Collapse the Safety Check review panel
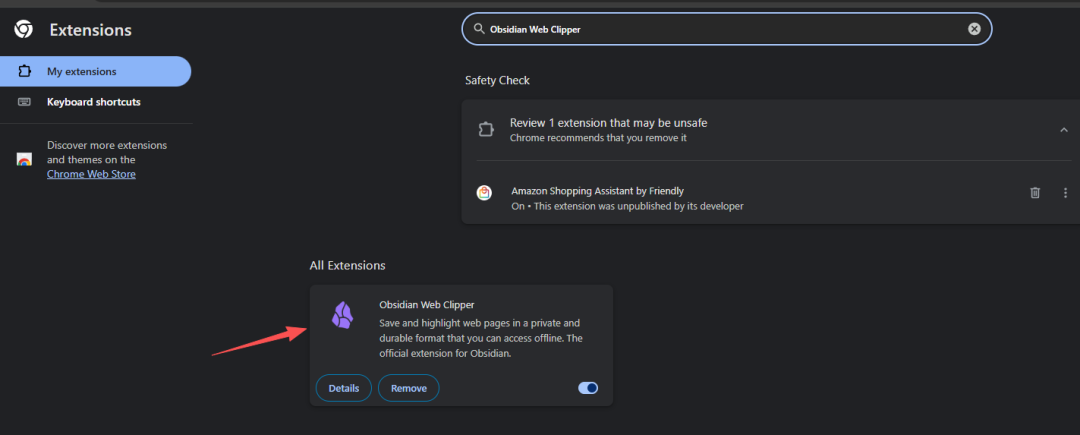The width and height of the screenshot is (1080, 435). tap(1063, 129)
